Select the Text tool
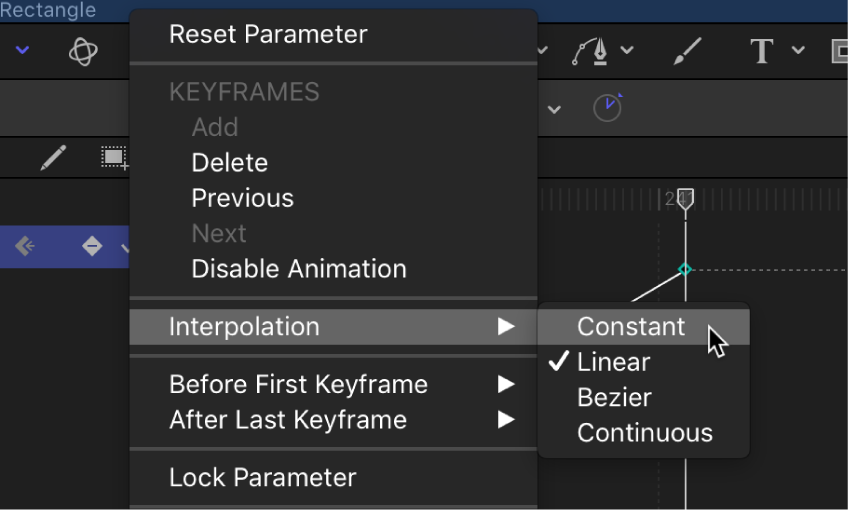This screenshot has width=849, height=511. pyautogui.click(x=762, y=51)
